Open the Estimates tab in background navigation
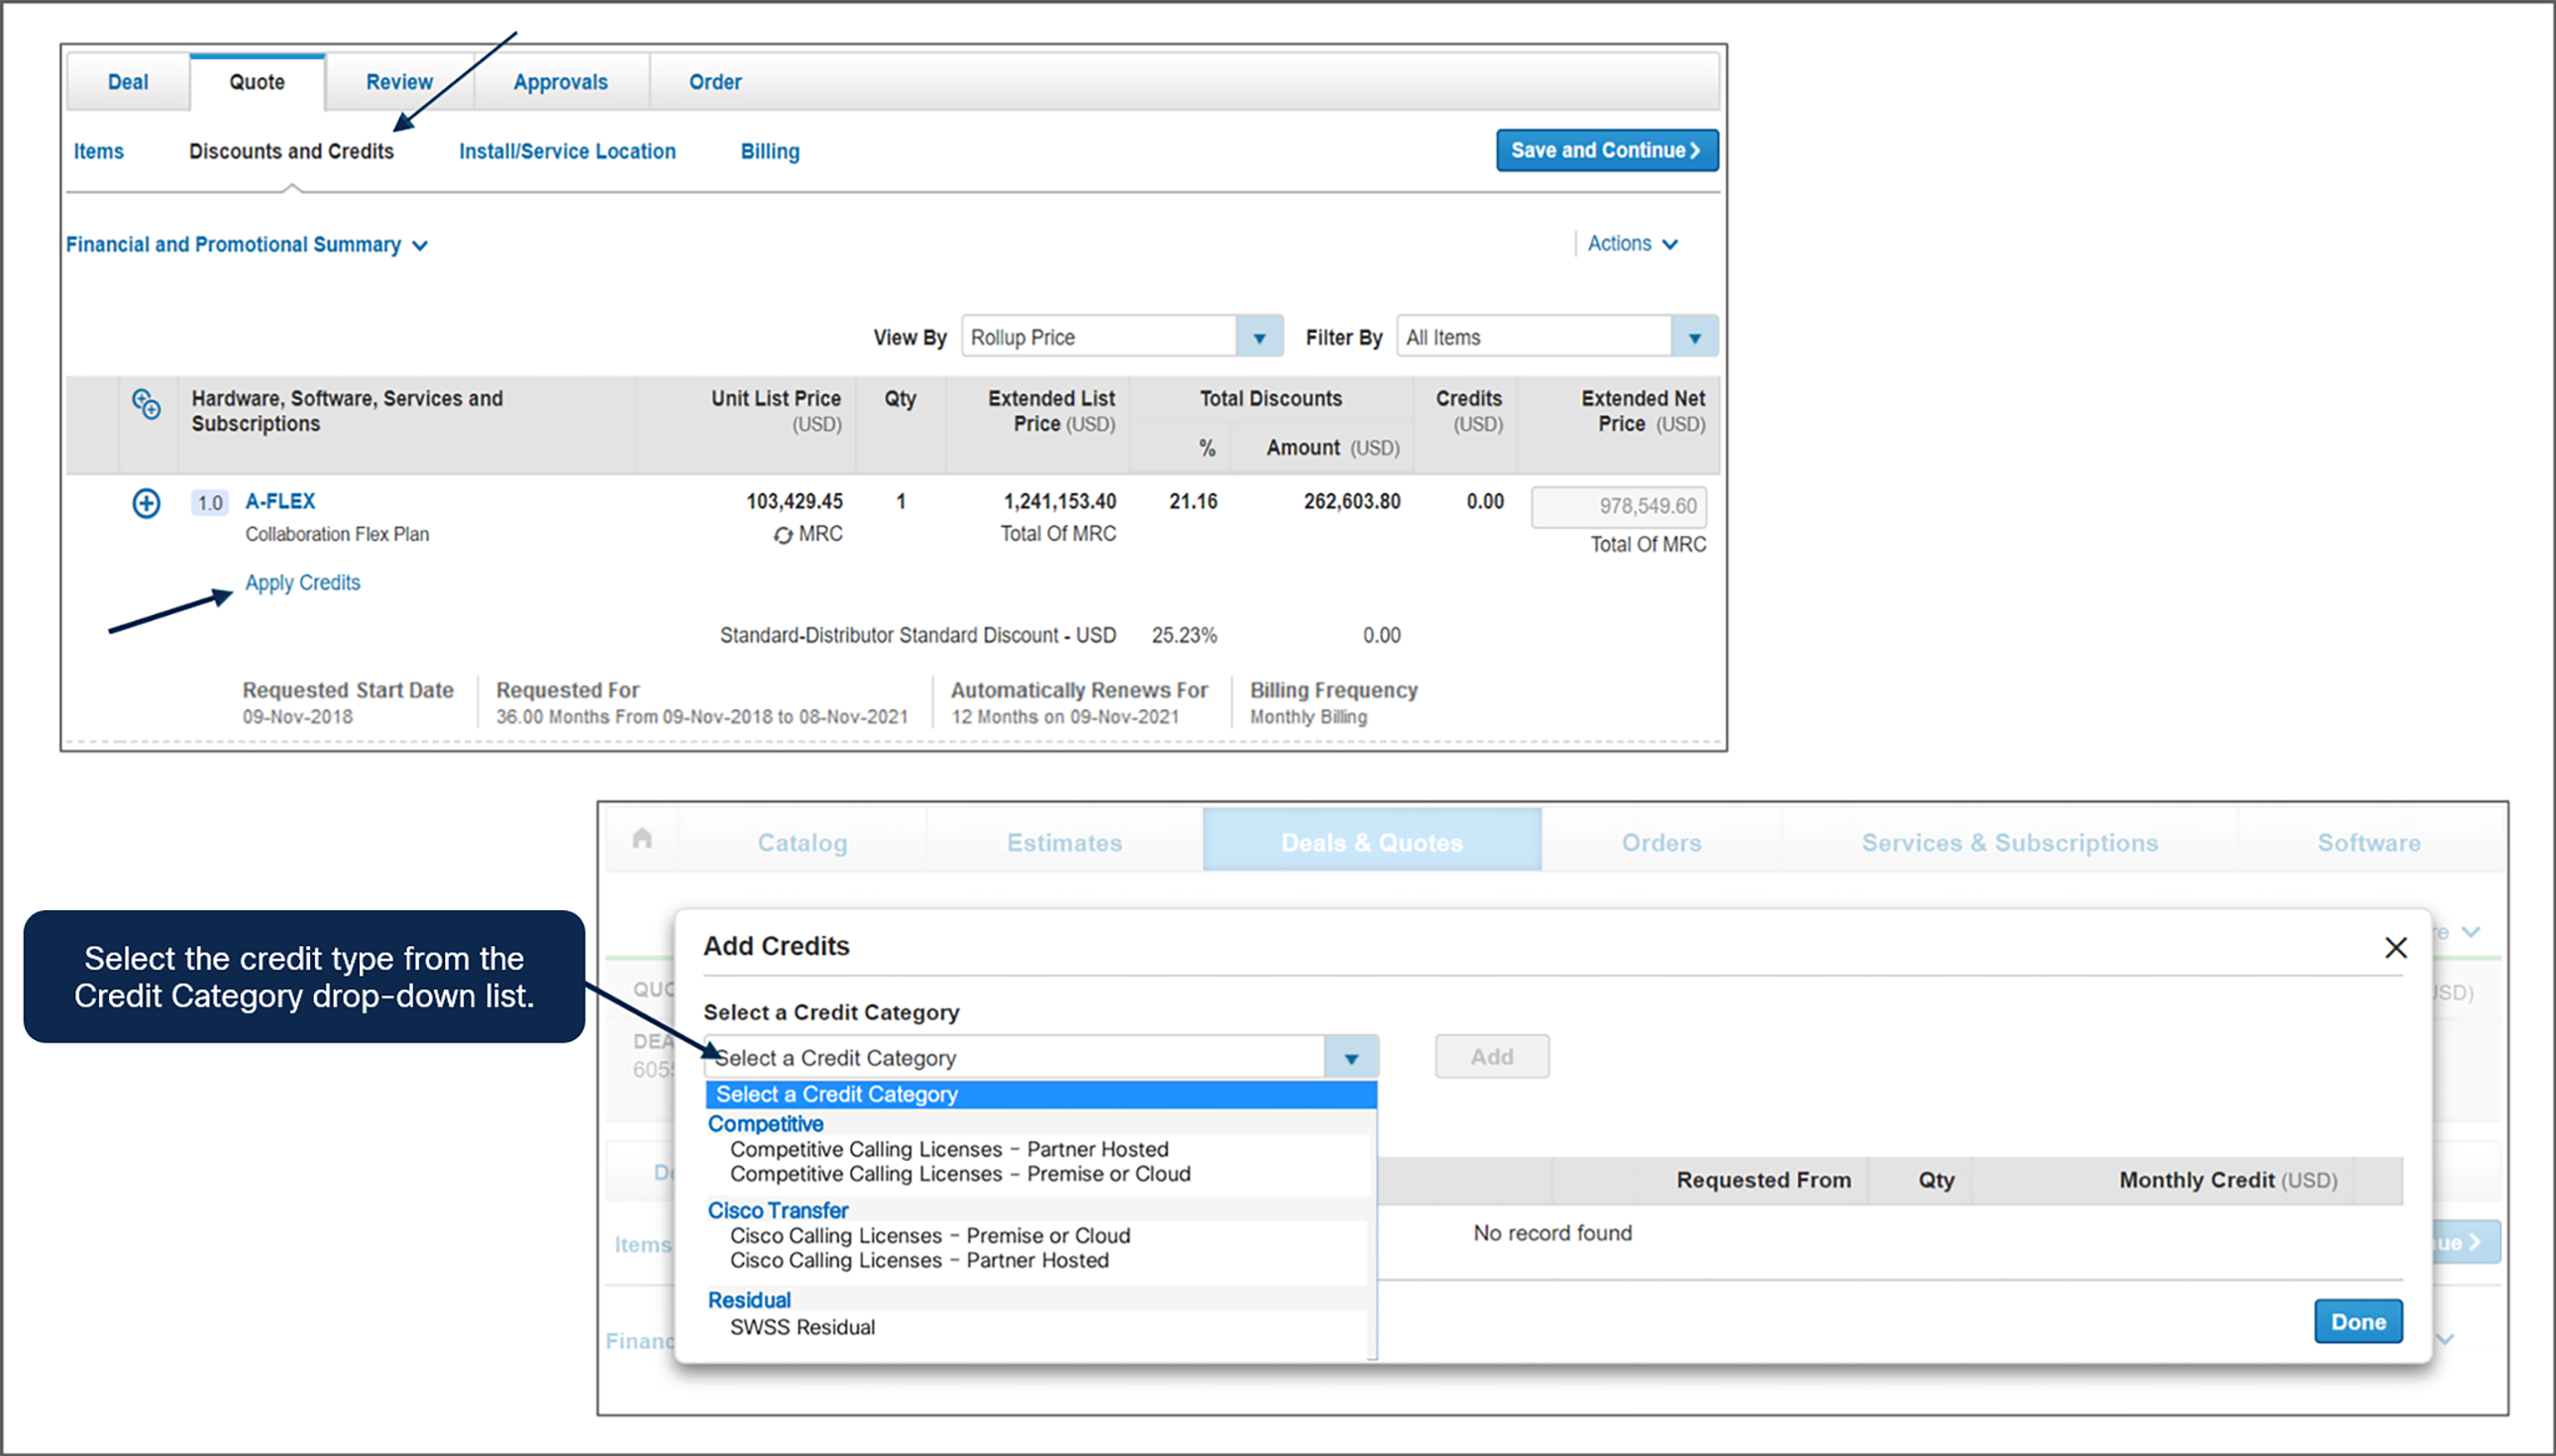2556x1456 pixels. pyautogui.click(x=1064, y=843)
